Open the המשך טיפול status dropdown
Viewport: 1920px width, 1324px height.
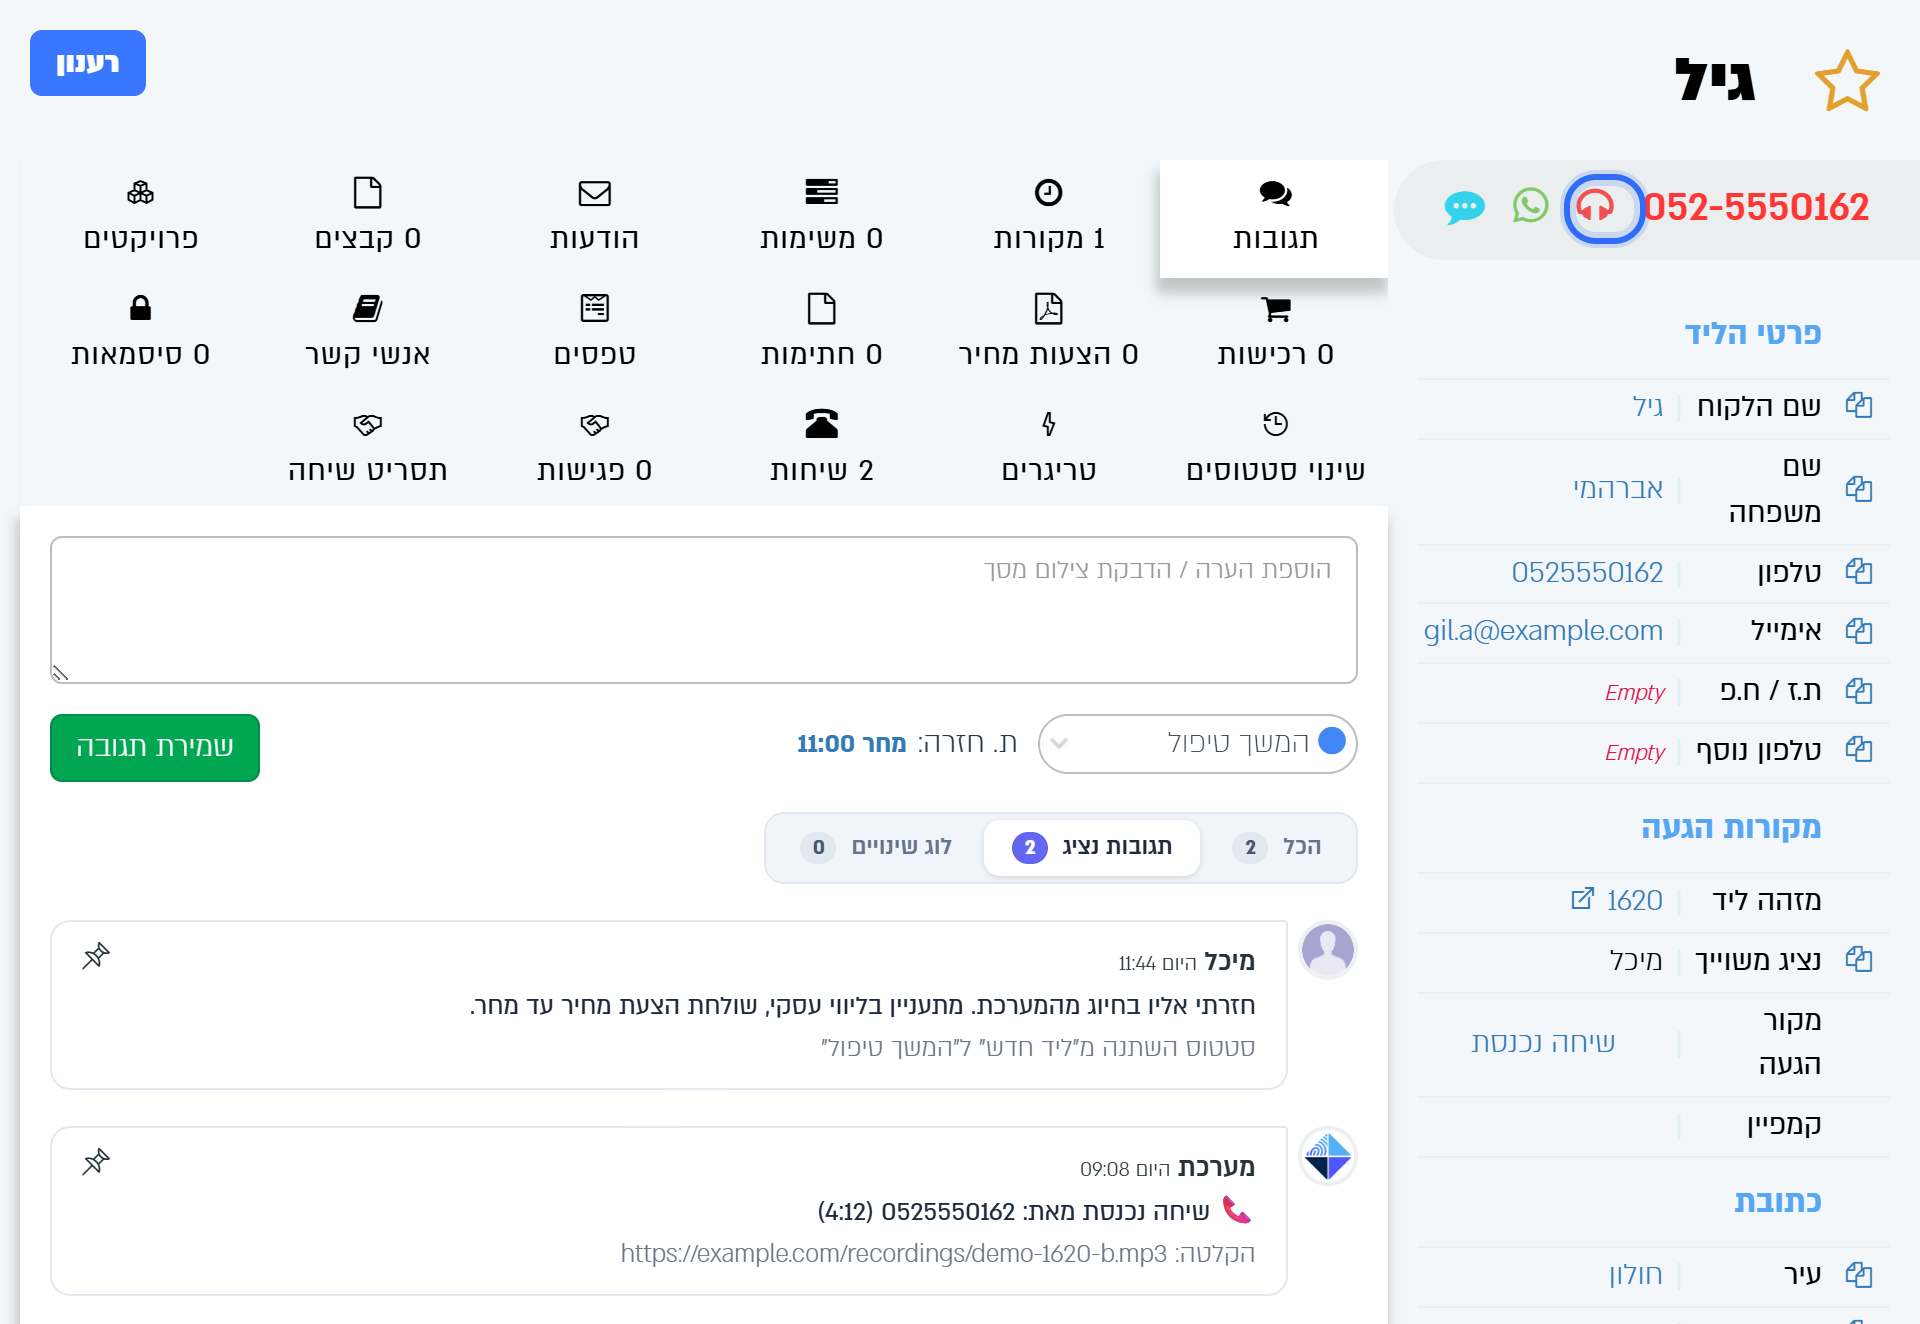point(1197,743)
